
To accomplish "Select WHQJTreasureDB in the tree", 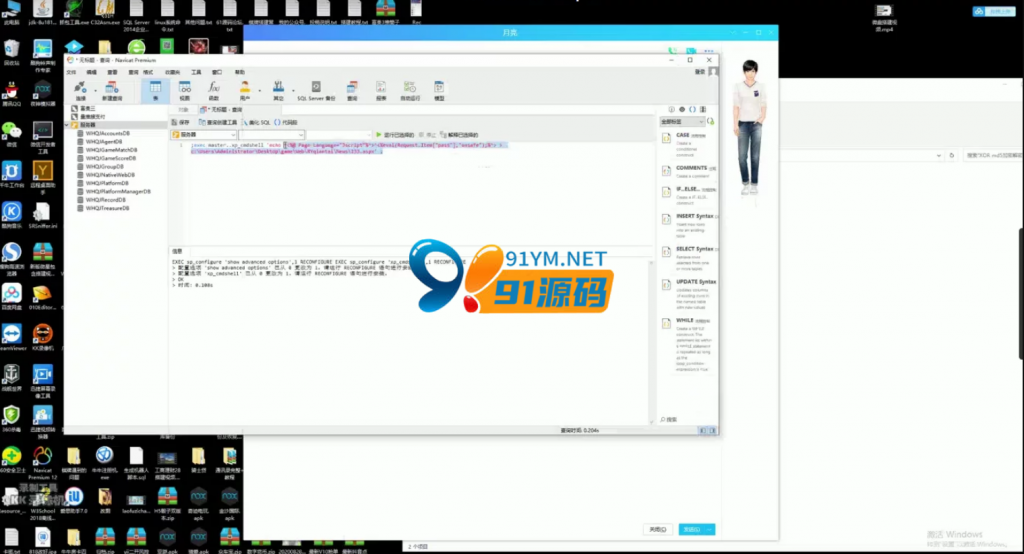I will (x=107, y=208).
